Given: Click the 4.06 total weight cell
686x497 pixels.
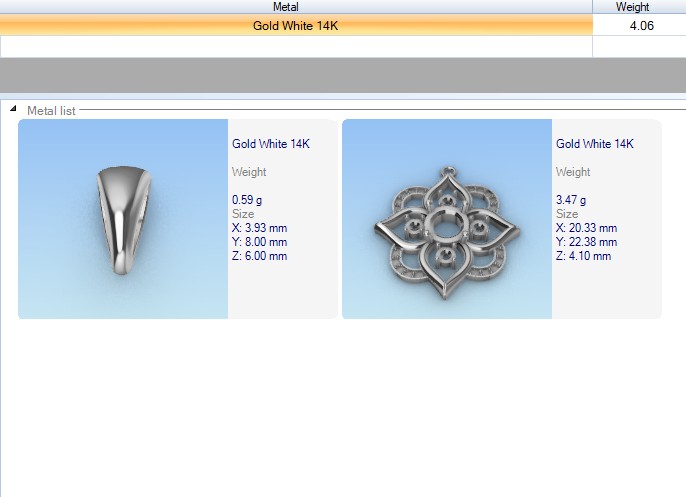Looking at the screenshot, I should point(640,25).
